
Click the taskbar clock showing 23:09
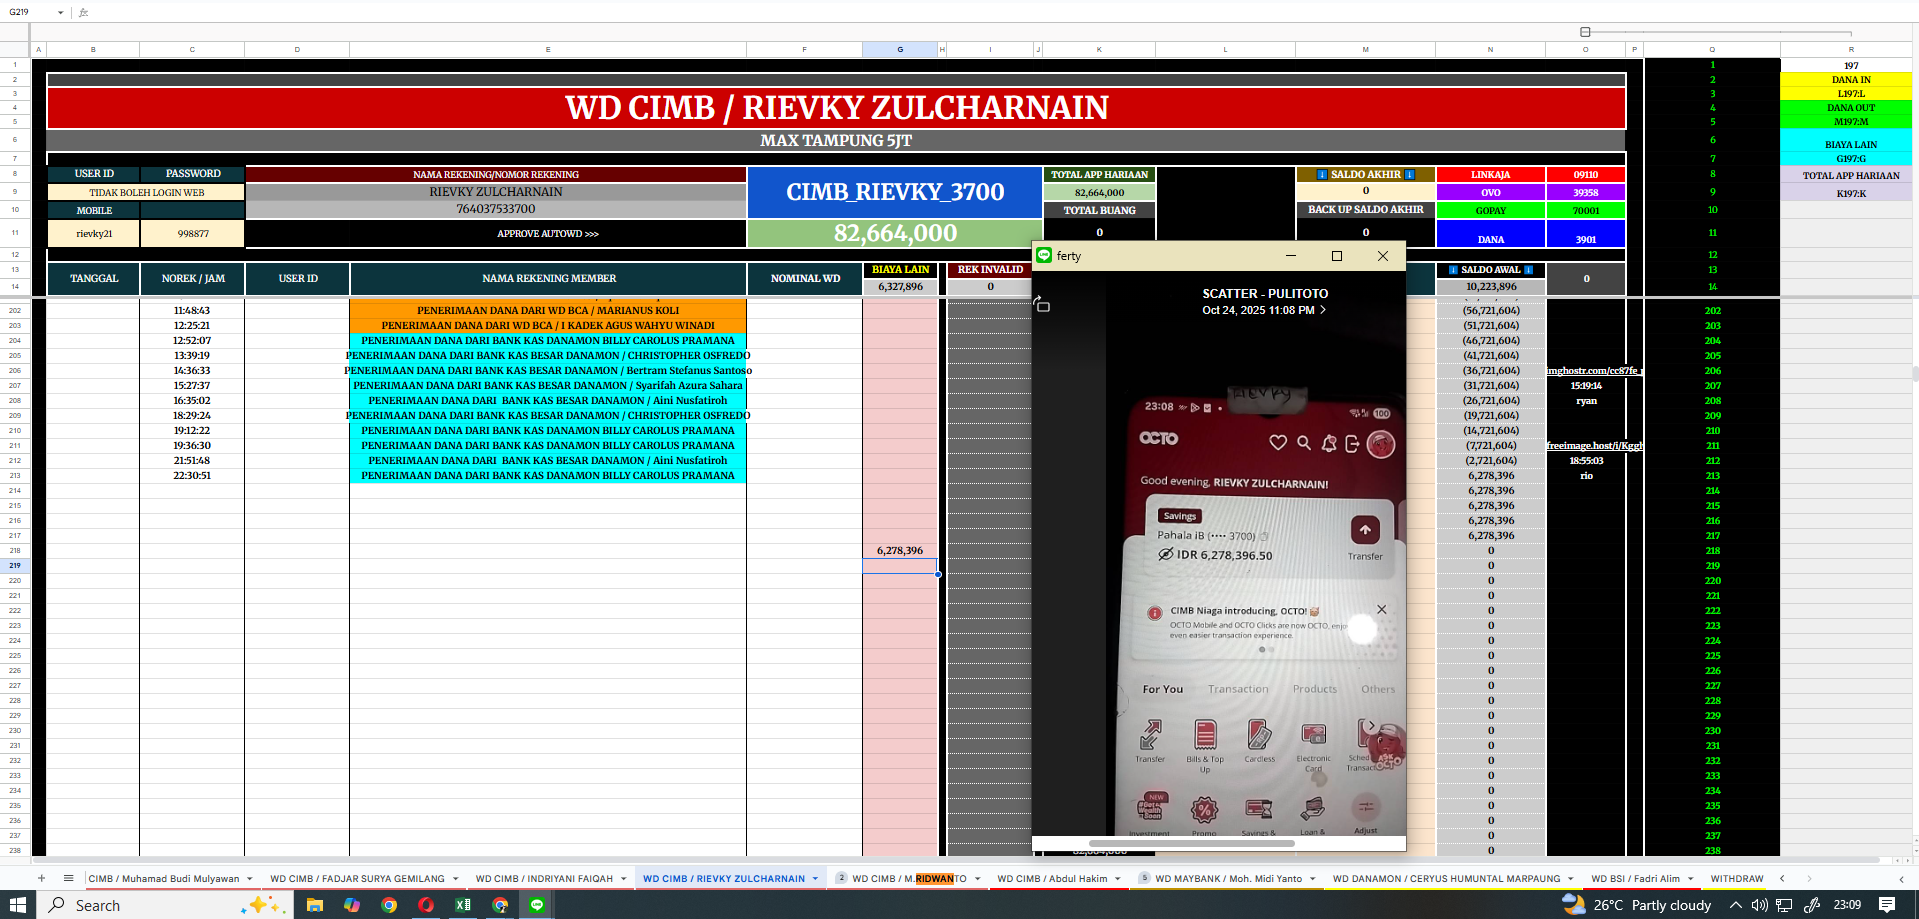[x=1847, y=904]
